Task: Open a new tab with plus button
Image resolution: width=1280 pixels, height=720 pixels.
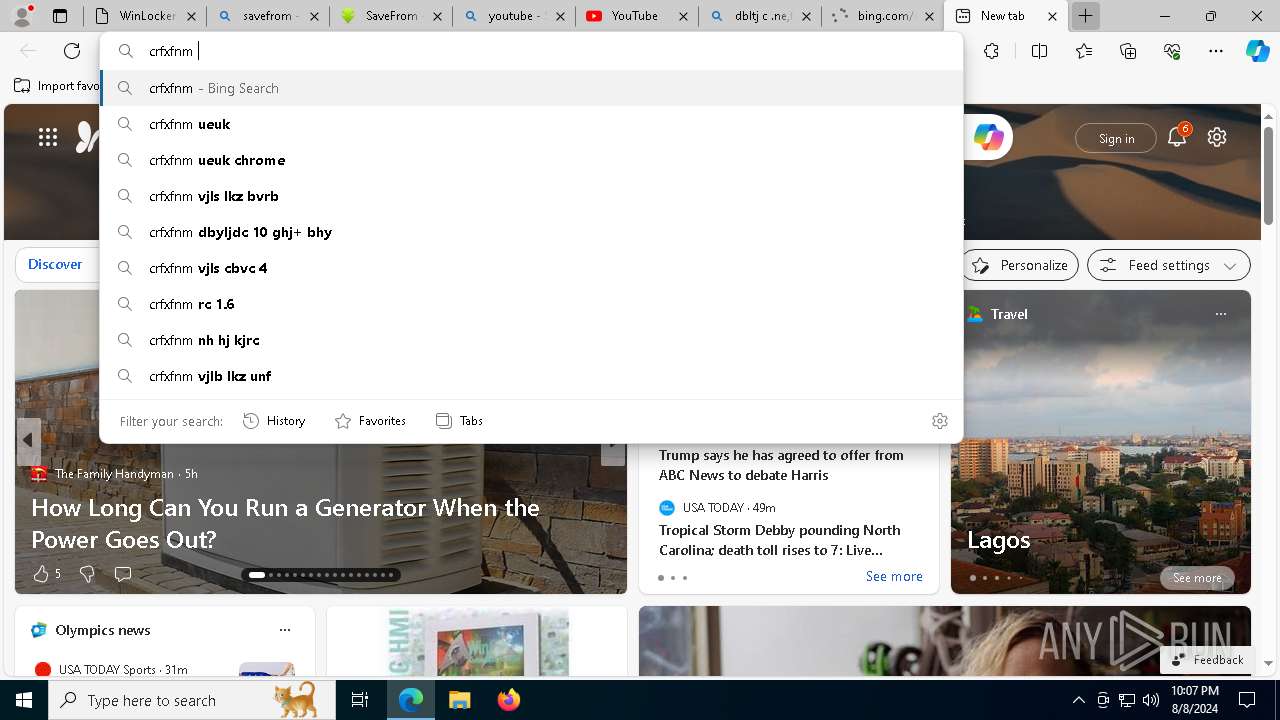Action: (1085, 16)
